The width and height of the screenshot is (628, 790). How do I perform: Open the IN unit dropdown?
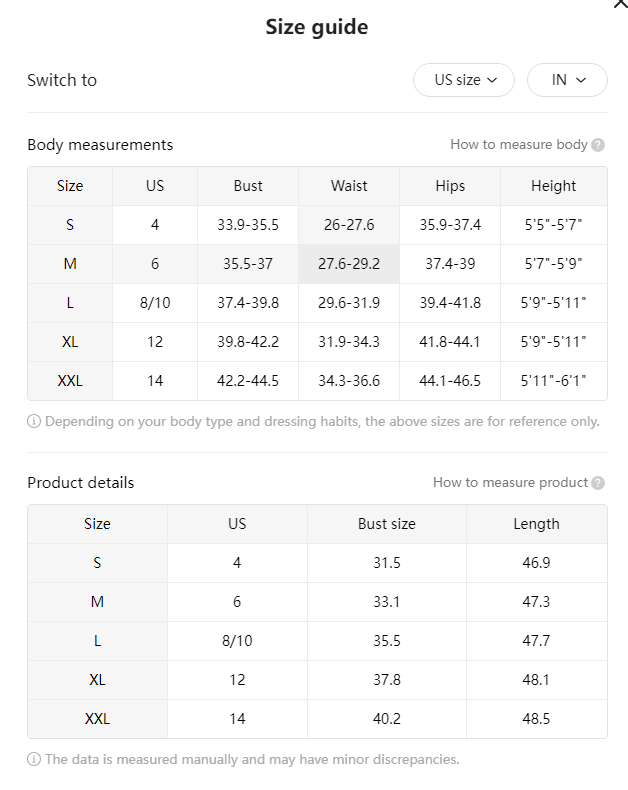tap(567, 80)
